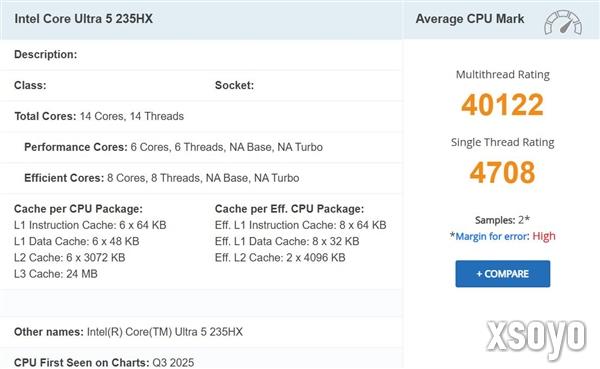Select Eff. L1 Data Cache: 8 x 32 KB
The width and height of the screenshot is (600, 369).
click(287, 241)
